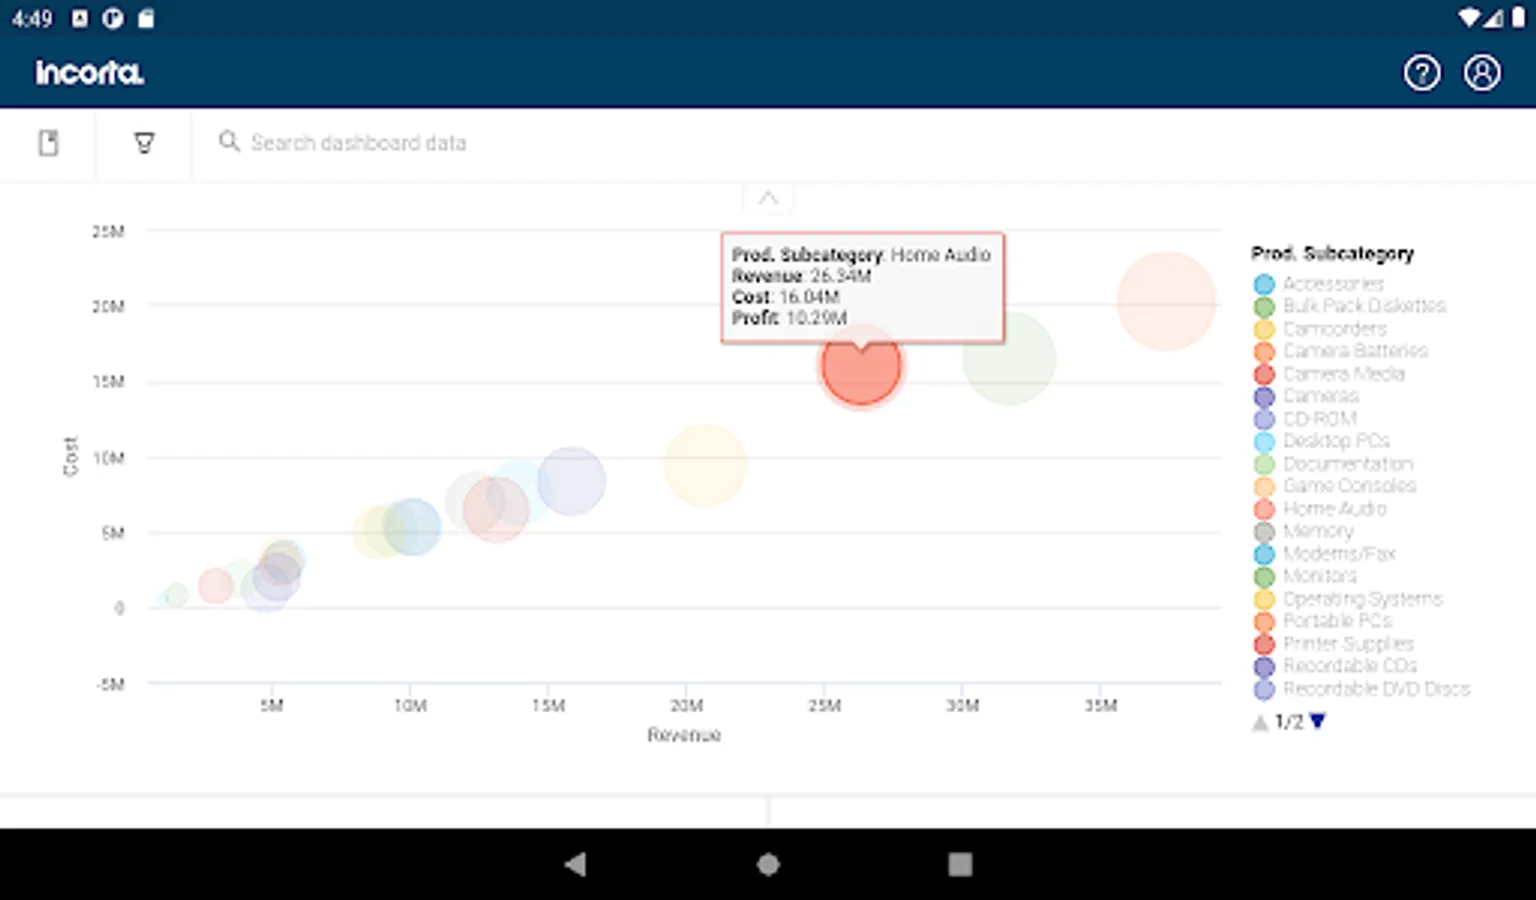Tap the Android recent apps button
Screen dimensions: 1536x900
click(x=960, y=864)
